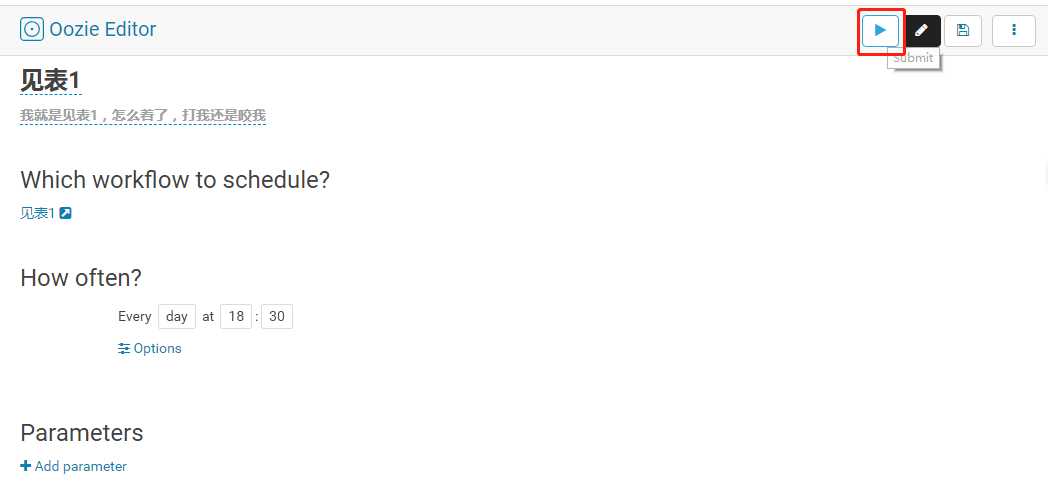Screen dimensions: 1048x483
Task: Expand the scheduling Options section
Action: pyautogui.click(x=158, y=349)
